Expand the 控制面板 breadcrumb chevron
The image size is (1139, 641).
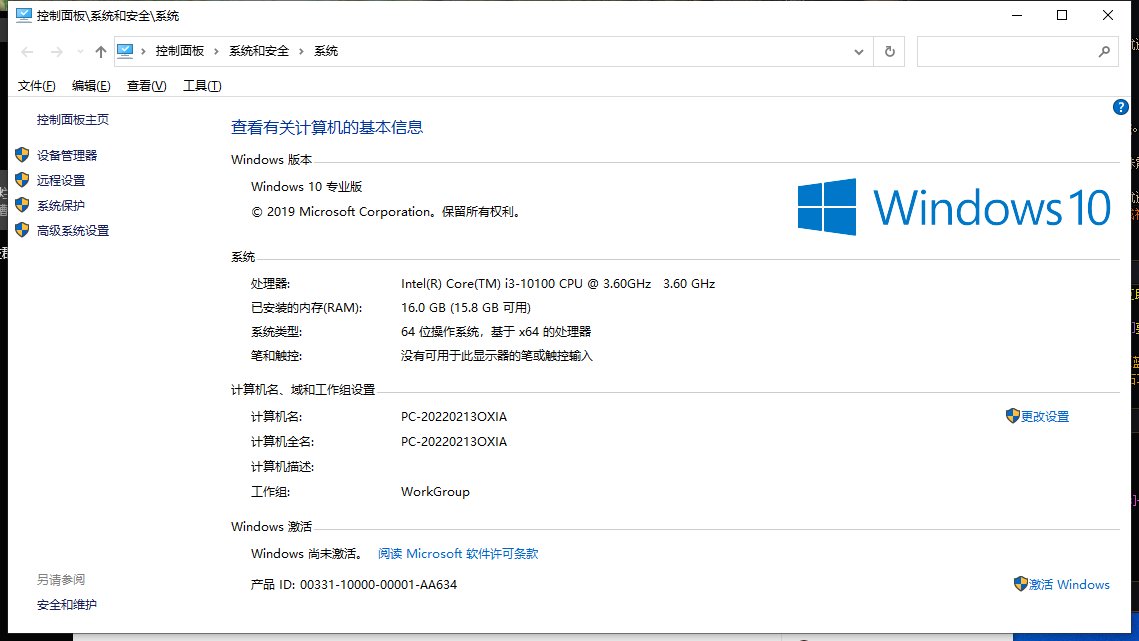(x=217, y=52)
